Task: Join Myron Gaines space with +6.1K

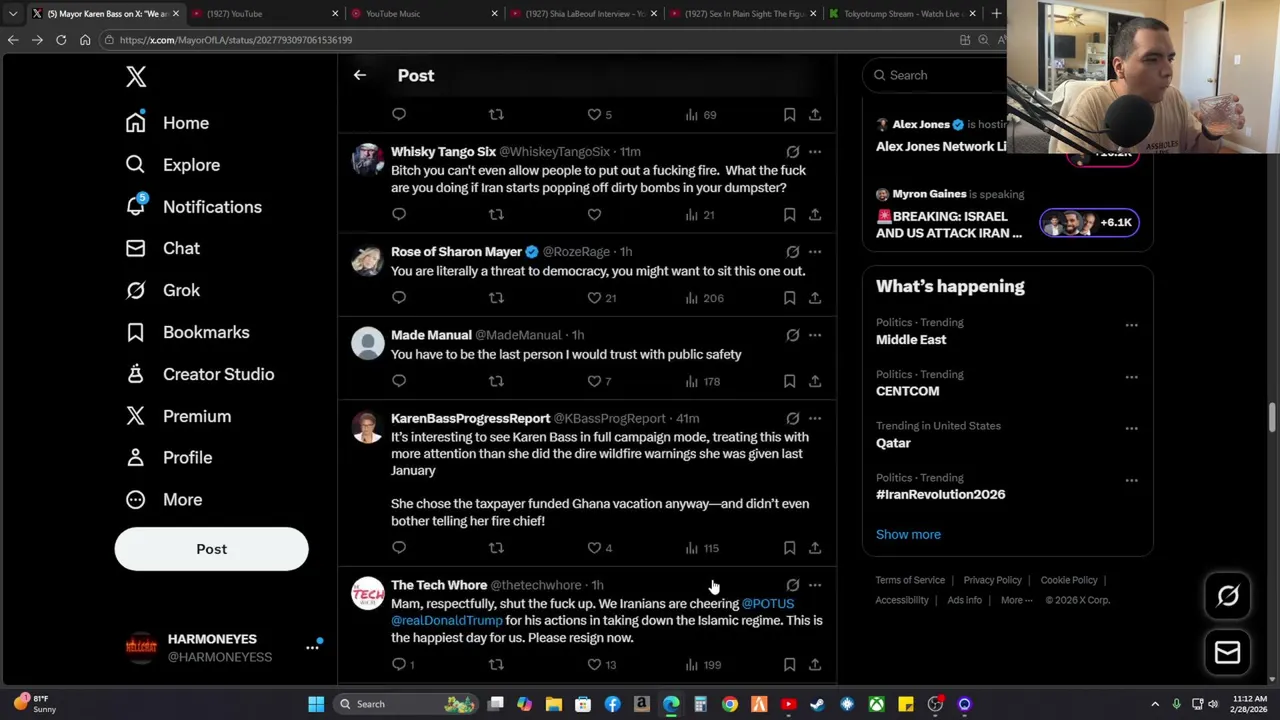Action: (1089, 222)
